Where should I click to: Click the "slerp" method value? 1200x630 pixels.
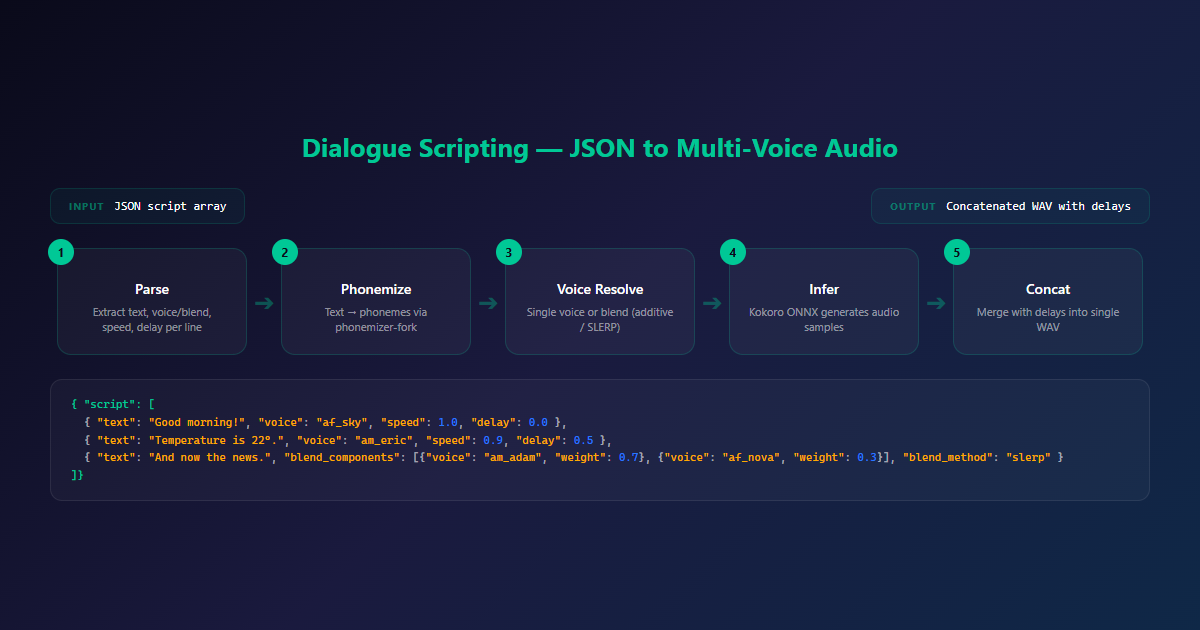pyautogui.click(x=1029, y=457)
